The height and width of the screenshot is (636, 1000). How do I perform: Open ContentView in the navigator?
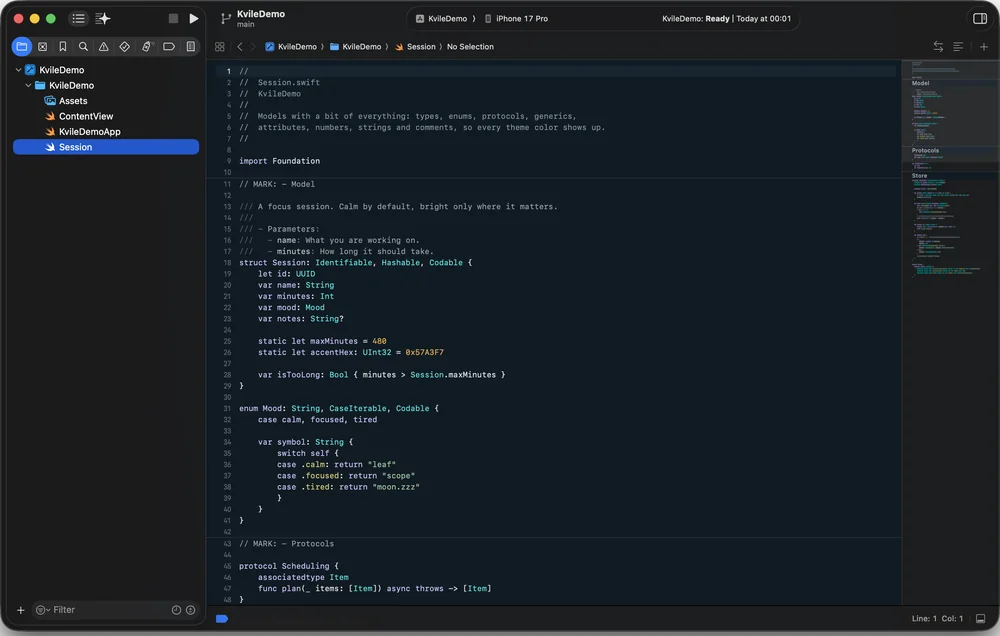pos(106,116)
